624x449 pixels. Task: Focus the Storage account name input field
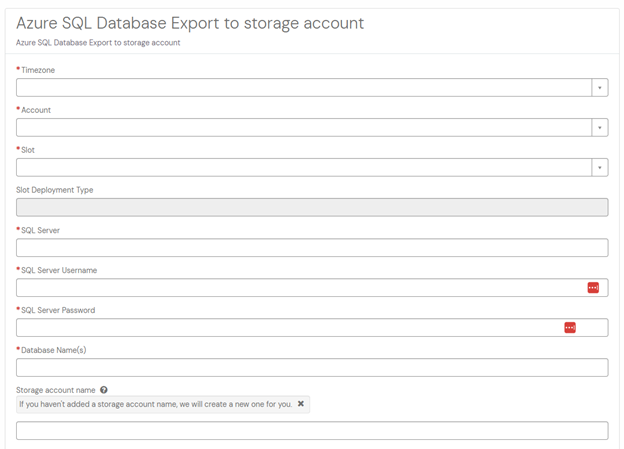click(x=312, y=431)
